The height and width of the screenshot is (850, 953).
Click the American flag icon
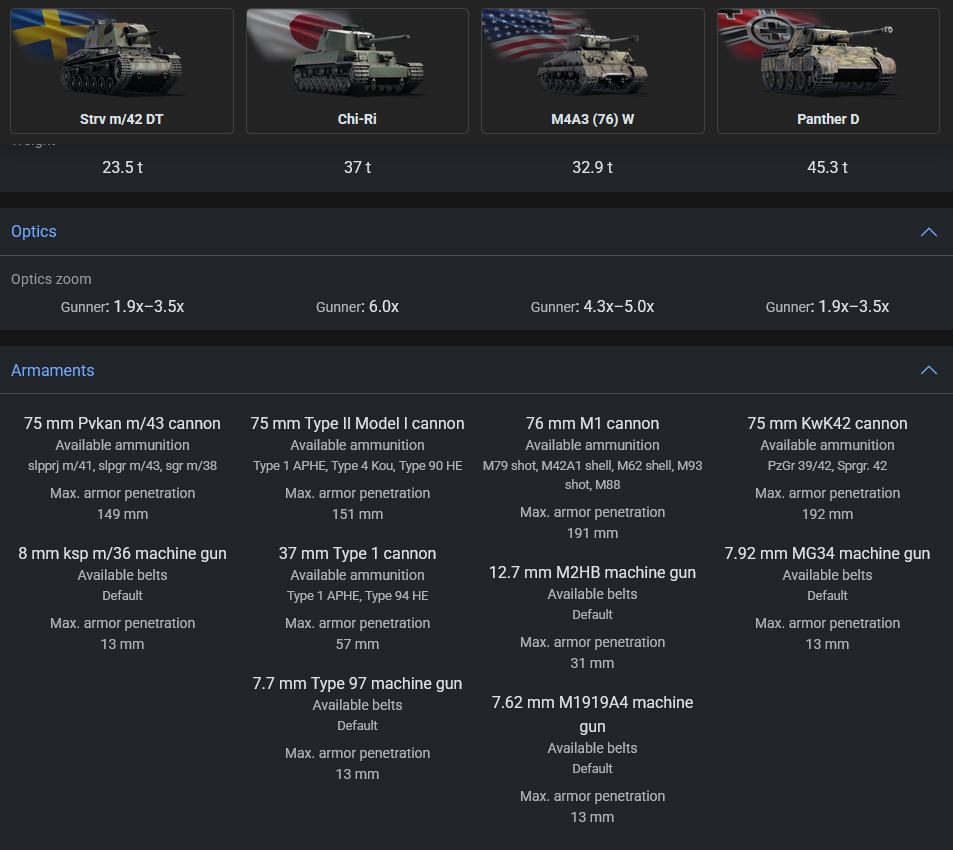[x=517, y=32]
